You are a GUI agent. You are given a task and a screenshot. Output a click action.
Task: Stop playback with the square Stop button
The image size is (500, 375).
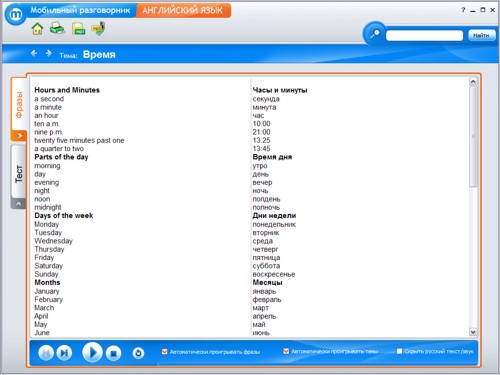tap(113, 353)
